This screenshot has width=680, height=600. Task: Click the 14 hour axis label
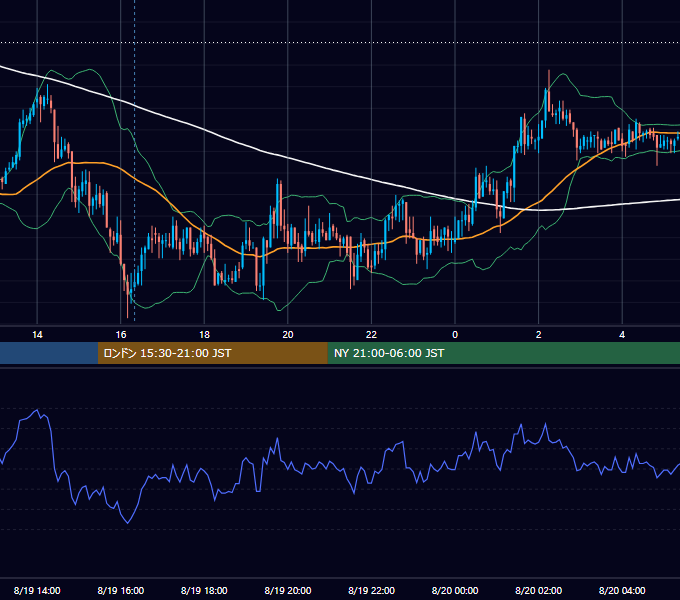[37, 335]
